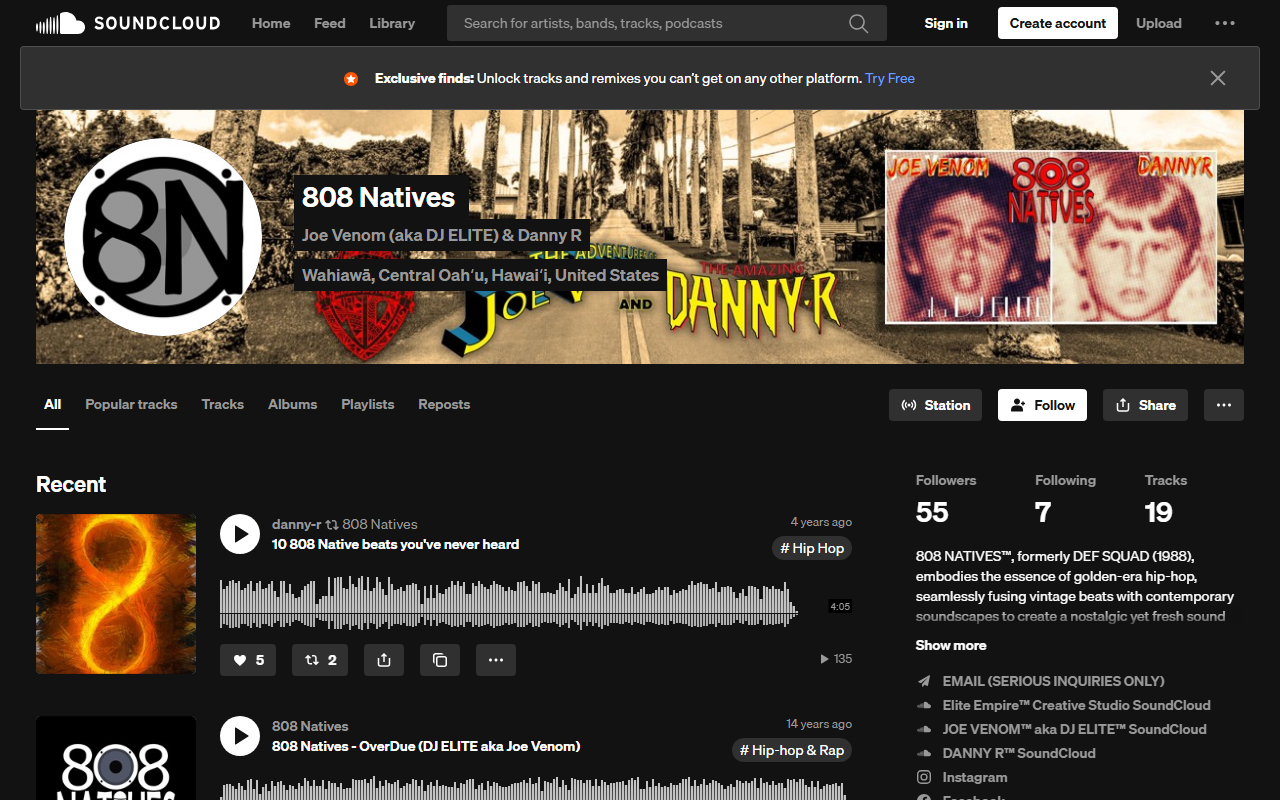
Task: Click the play count 135
Action: point(836,659)
